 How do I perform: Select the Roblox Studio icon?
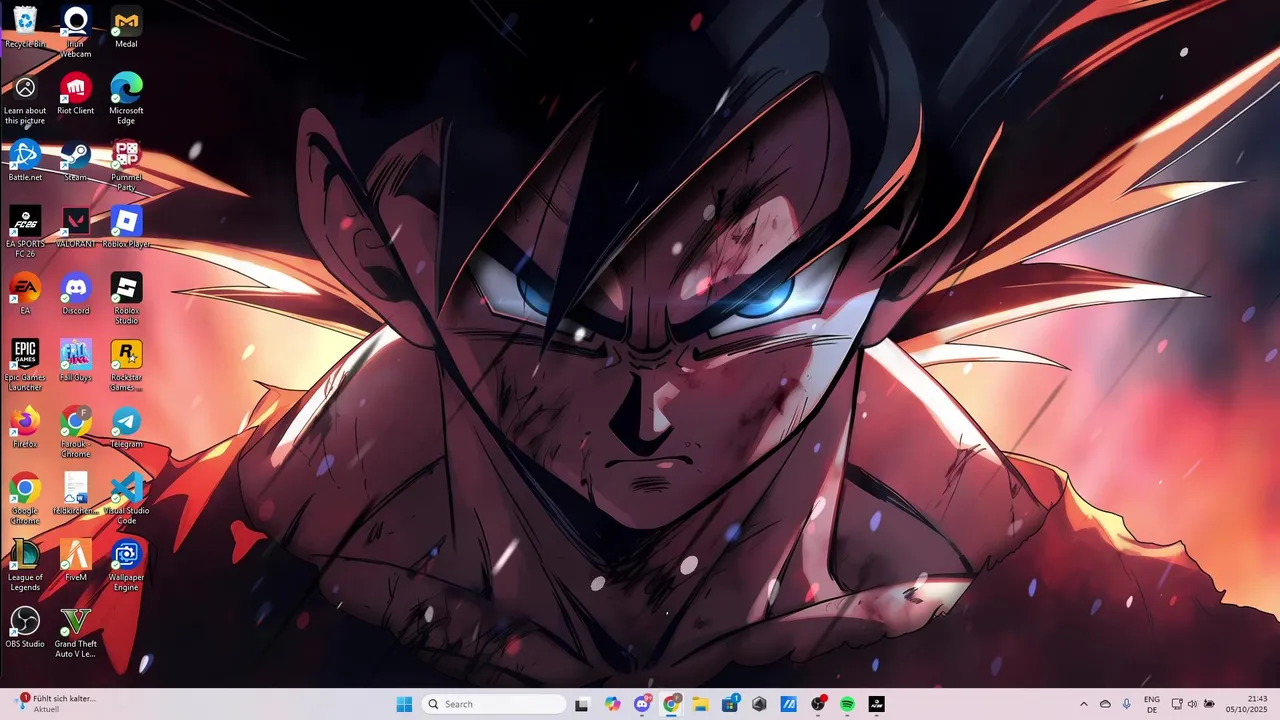point(126,299)
